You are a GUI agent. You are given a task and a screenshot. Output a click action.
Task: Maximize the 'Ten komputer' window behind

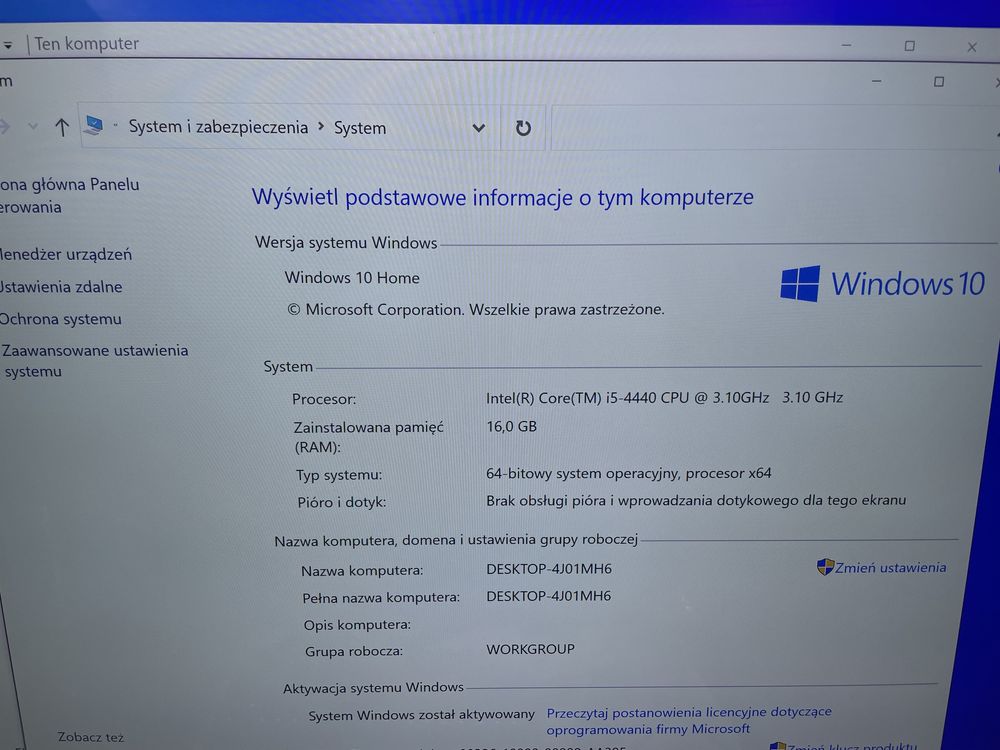[x=909, y=46]
